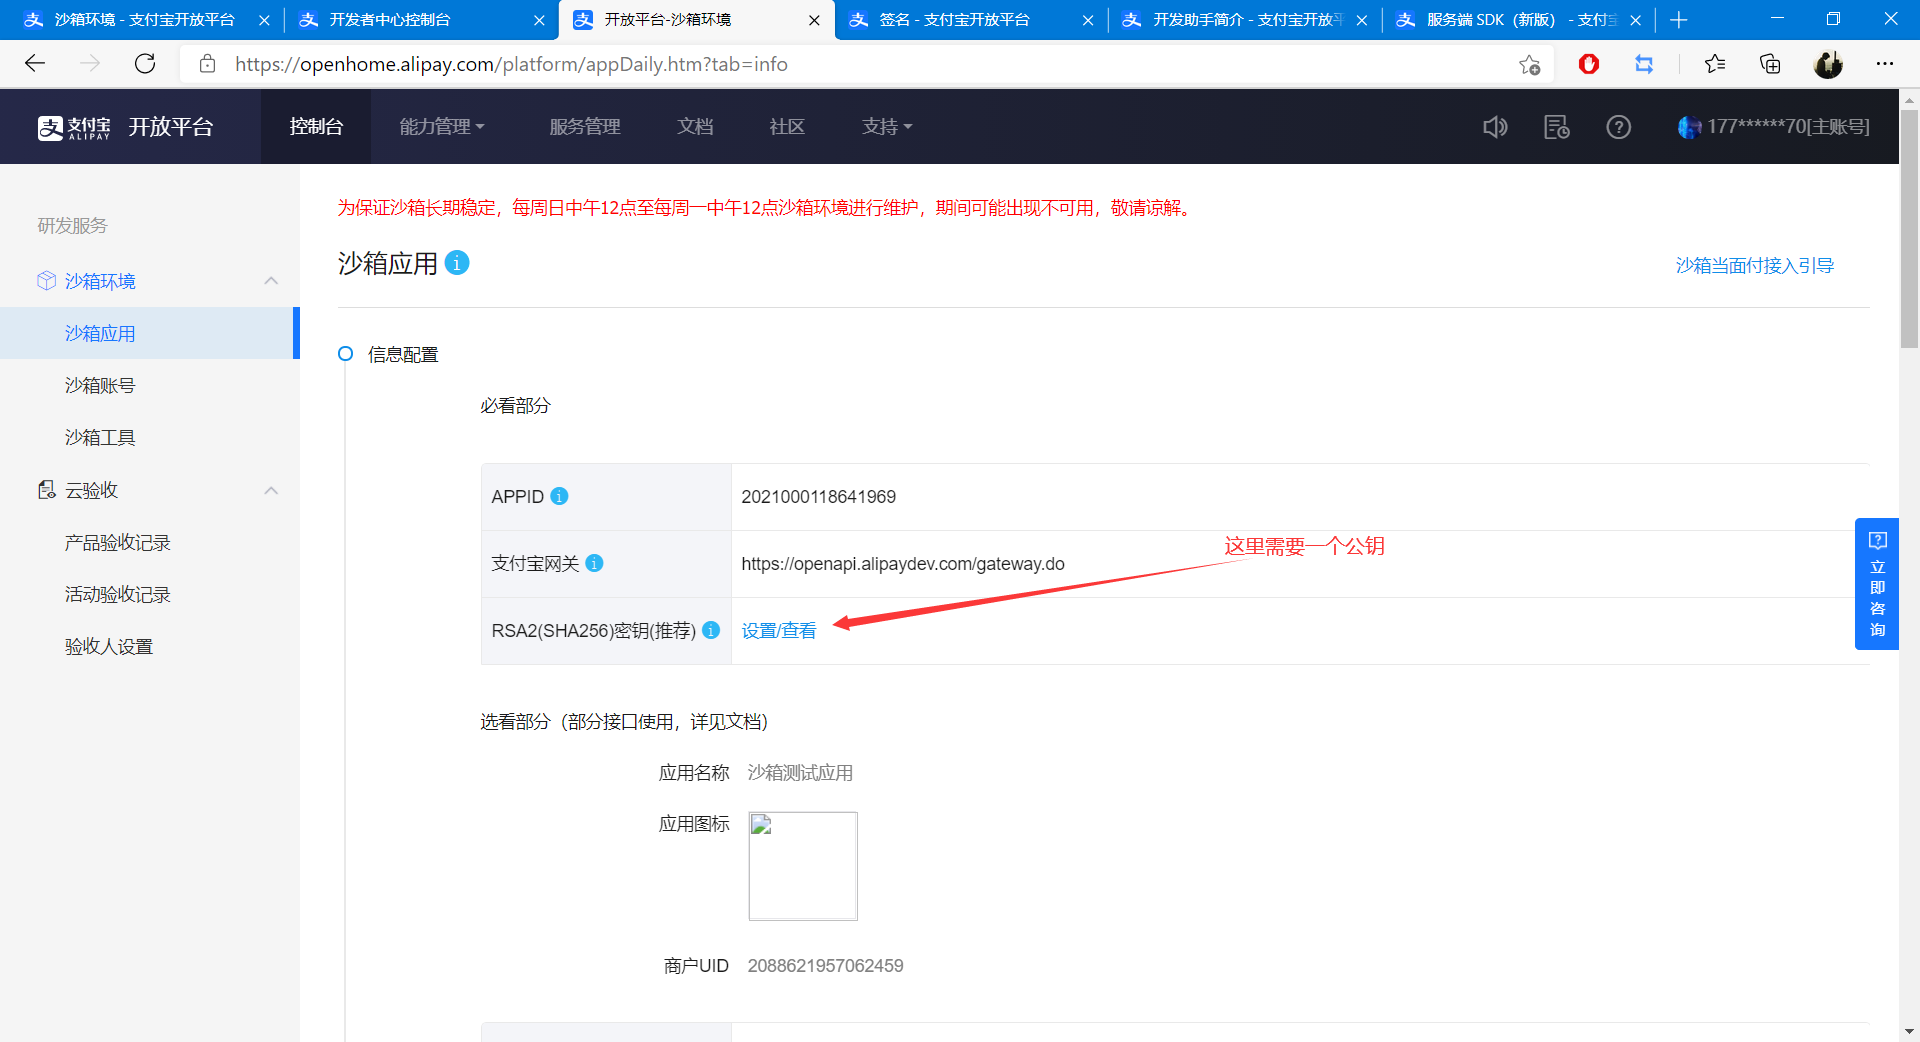The image size is (1920, 1042).
Task: Open 验收人设置 in the sidebar
Action: [x=109, y=646]
